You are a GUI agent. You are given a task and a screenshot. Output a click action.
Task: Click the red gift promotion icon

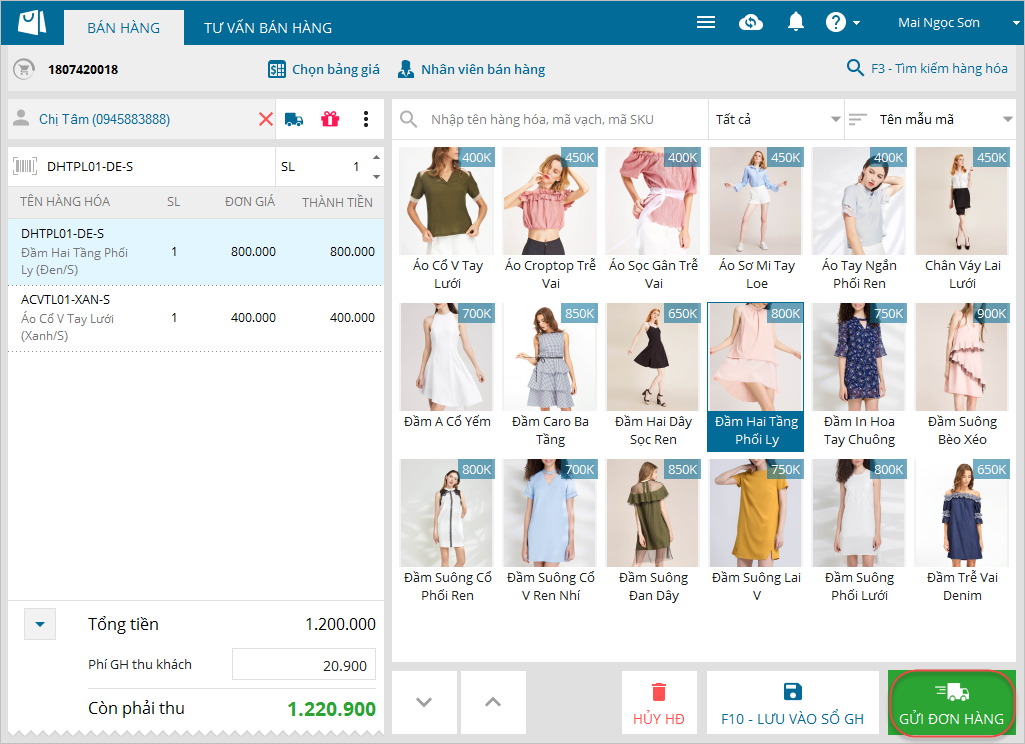pos(330,119)
